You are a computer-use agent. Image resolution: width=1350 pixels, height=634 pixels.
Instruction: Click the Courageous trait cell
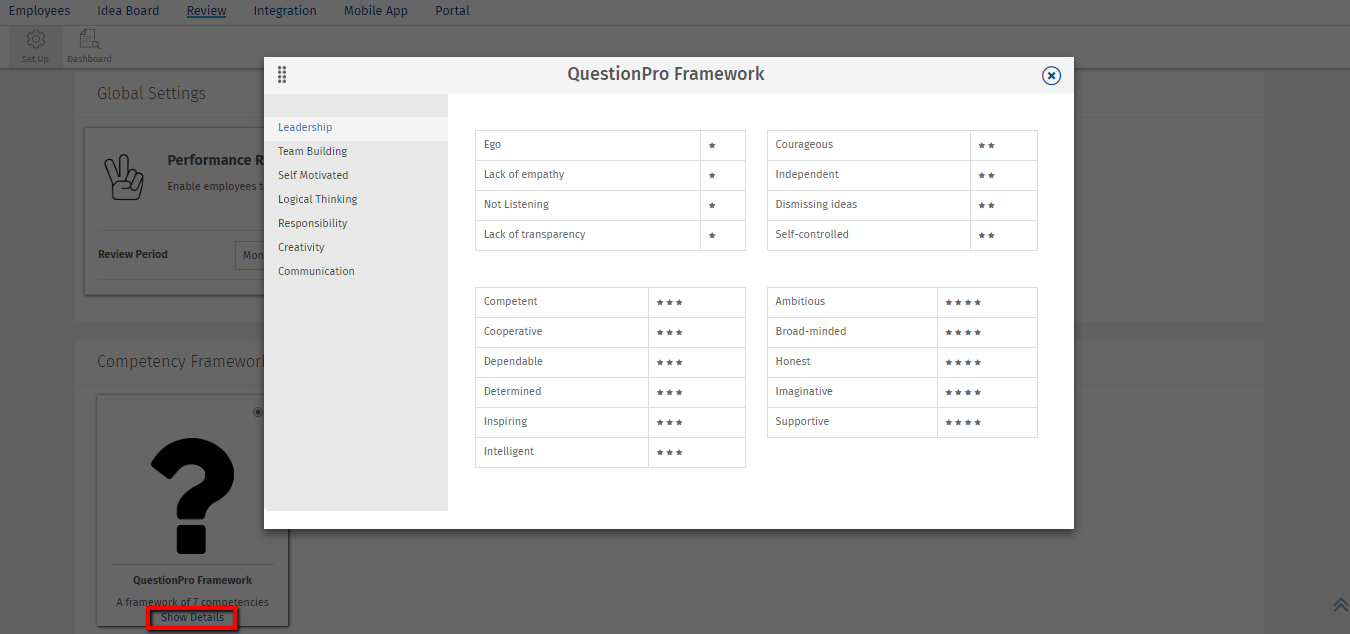(869, 146)
